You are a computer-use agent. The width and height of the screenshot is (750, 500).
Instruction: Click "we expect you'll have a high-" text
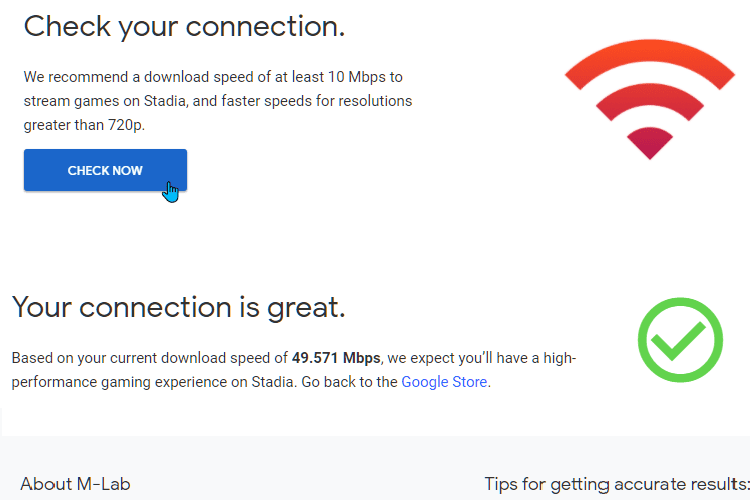[482, 358]
